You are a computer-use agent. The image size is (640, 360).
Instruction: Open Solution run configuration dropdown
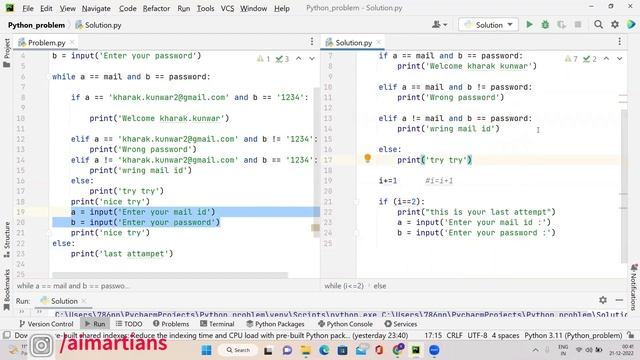[x=488, y=25]
